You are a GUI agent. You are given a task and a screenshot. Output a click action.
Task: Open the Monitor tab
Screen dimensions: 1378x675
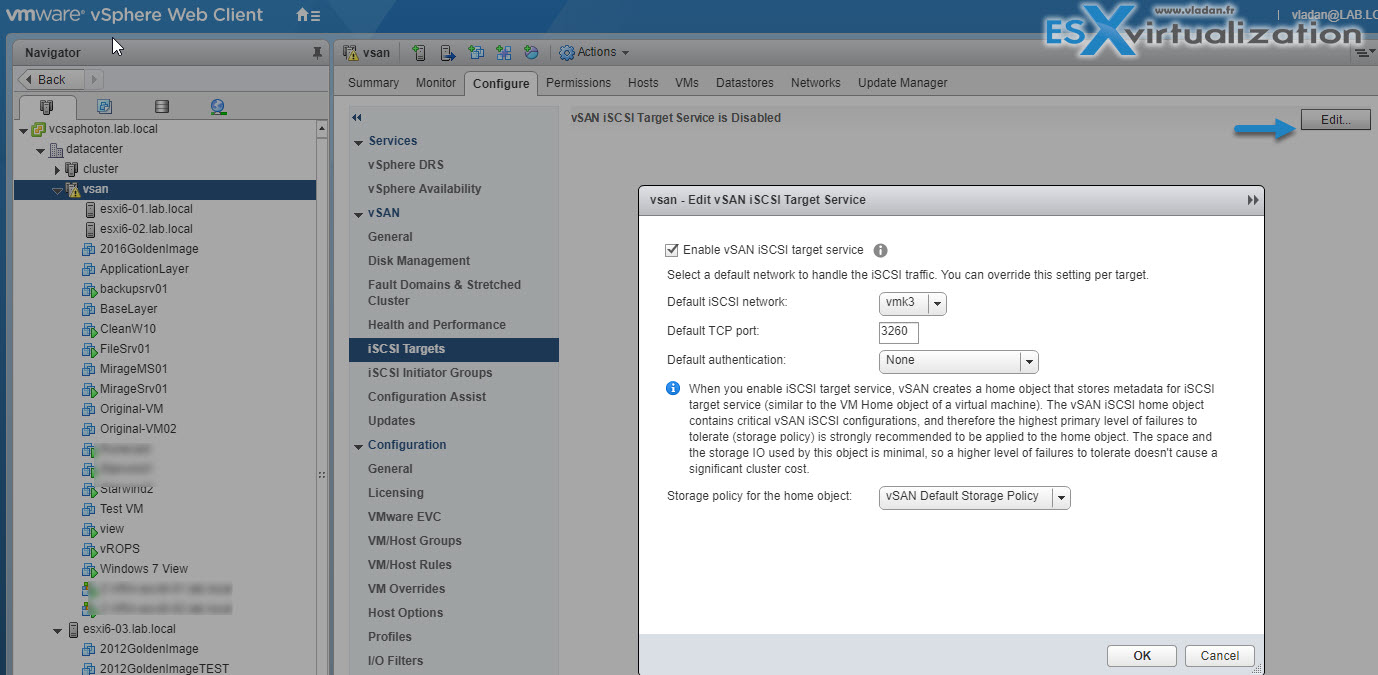click(436, 83)
